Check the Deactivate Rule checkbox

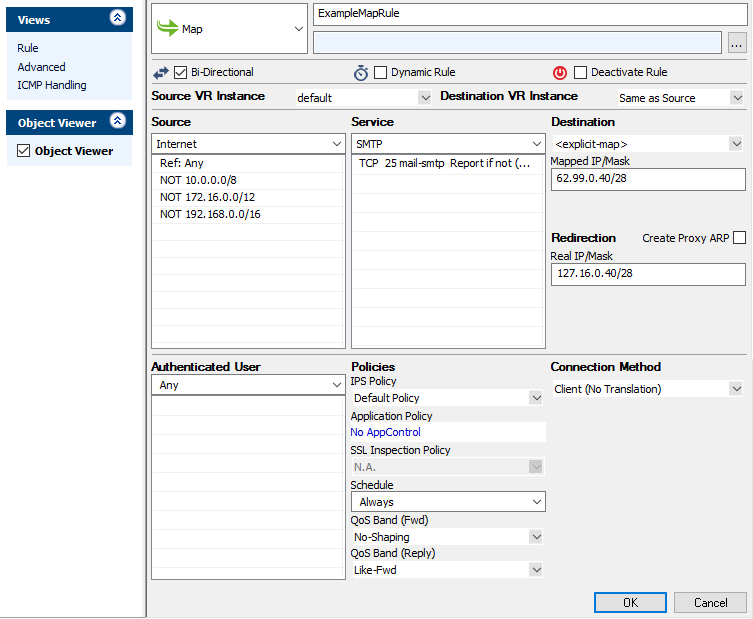(580, 73)
